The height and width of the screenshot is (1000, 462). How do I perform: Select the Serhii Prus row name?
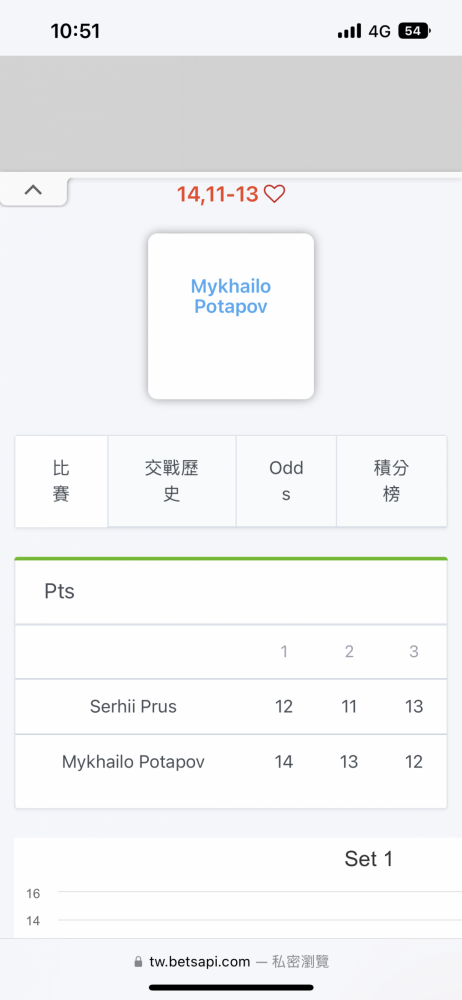133,707
